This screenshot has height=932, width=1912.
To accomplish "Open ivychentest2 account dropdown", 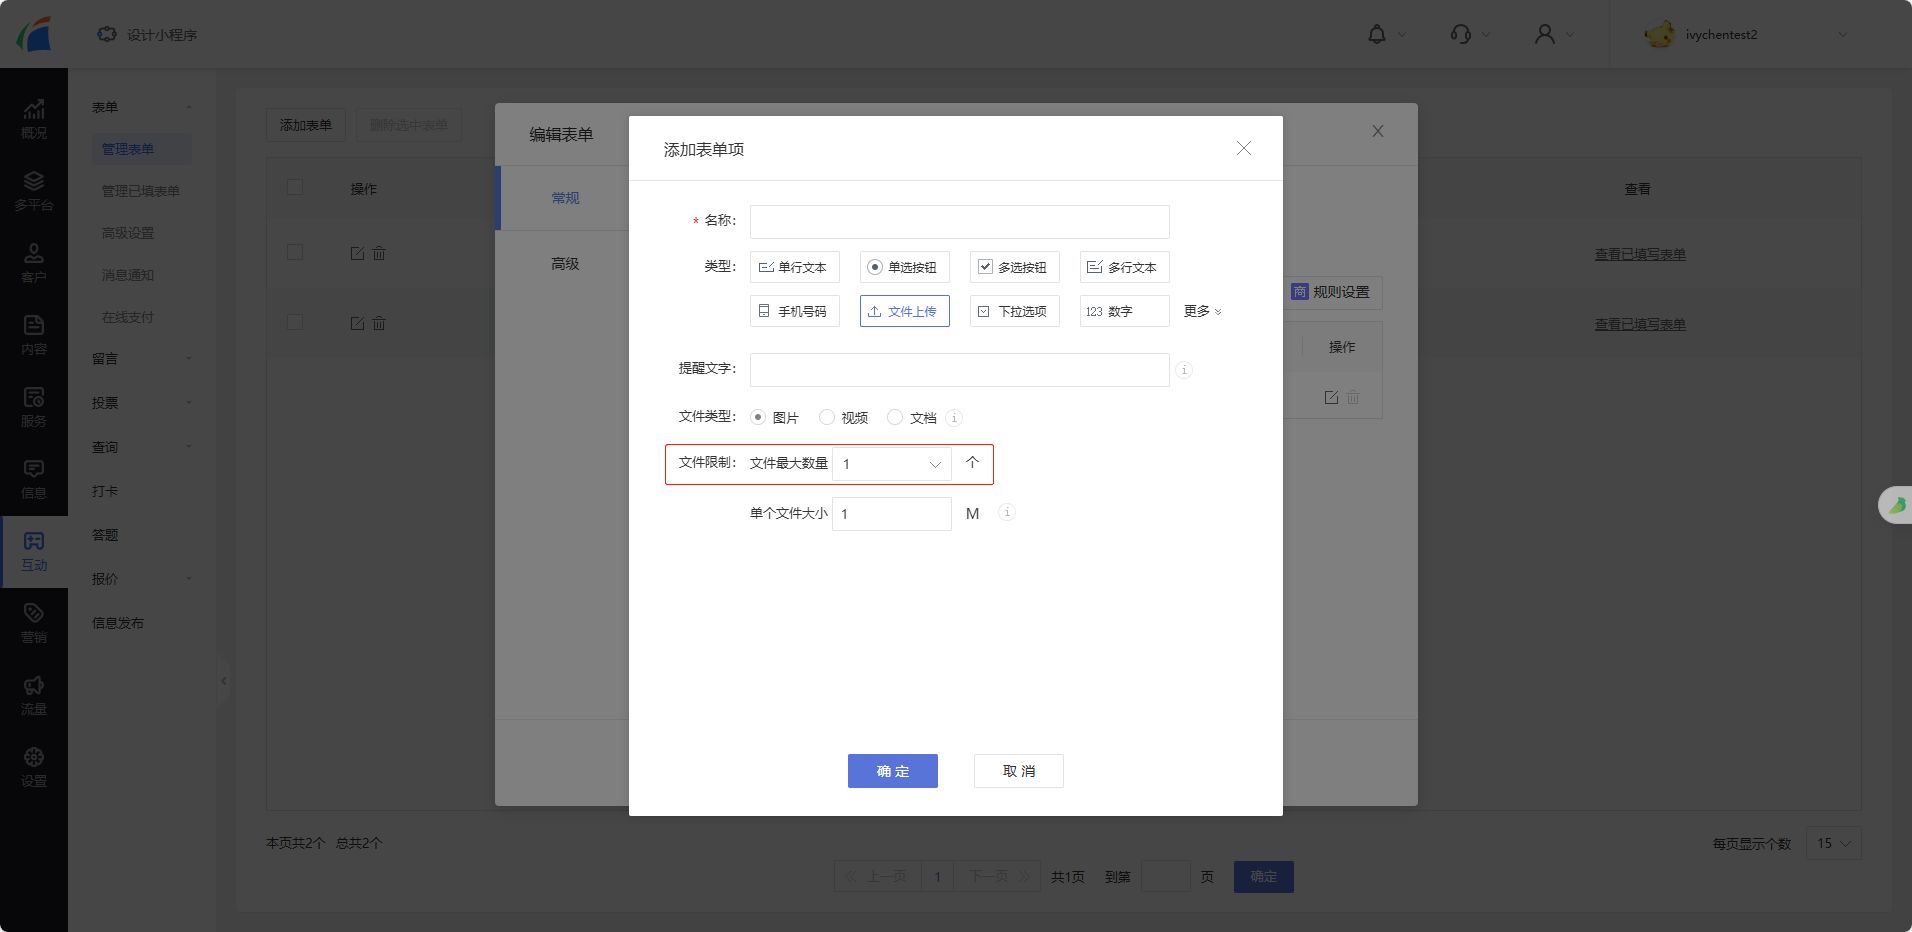I will point(1745,34).
